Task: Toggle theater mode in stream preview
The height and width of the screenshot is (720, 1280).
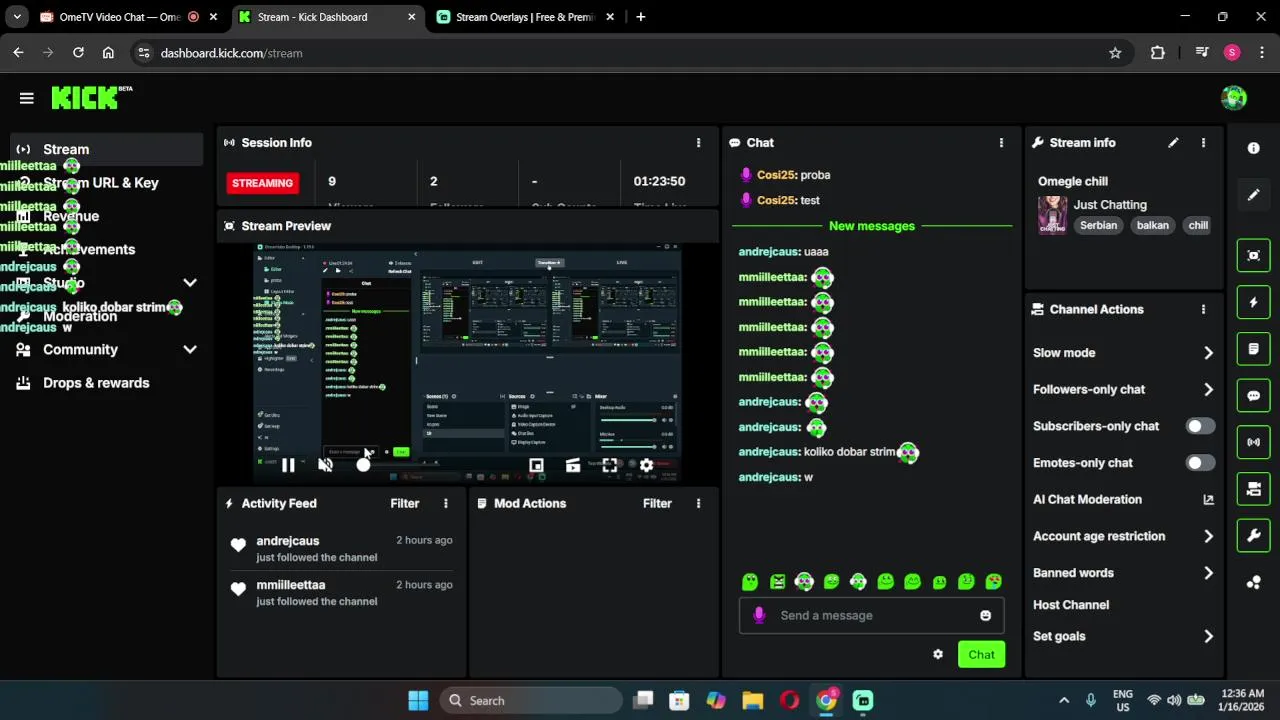Action: click(x=573, y=465)
